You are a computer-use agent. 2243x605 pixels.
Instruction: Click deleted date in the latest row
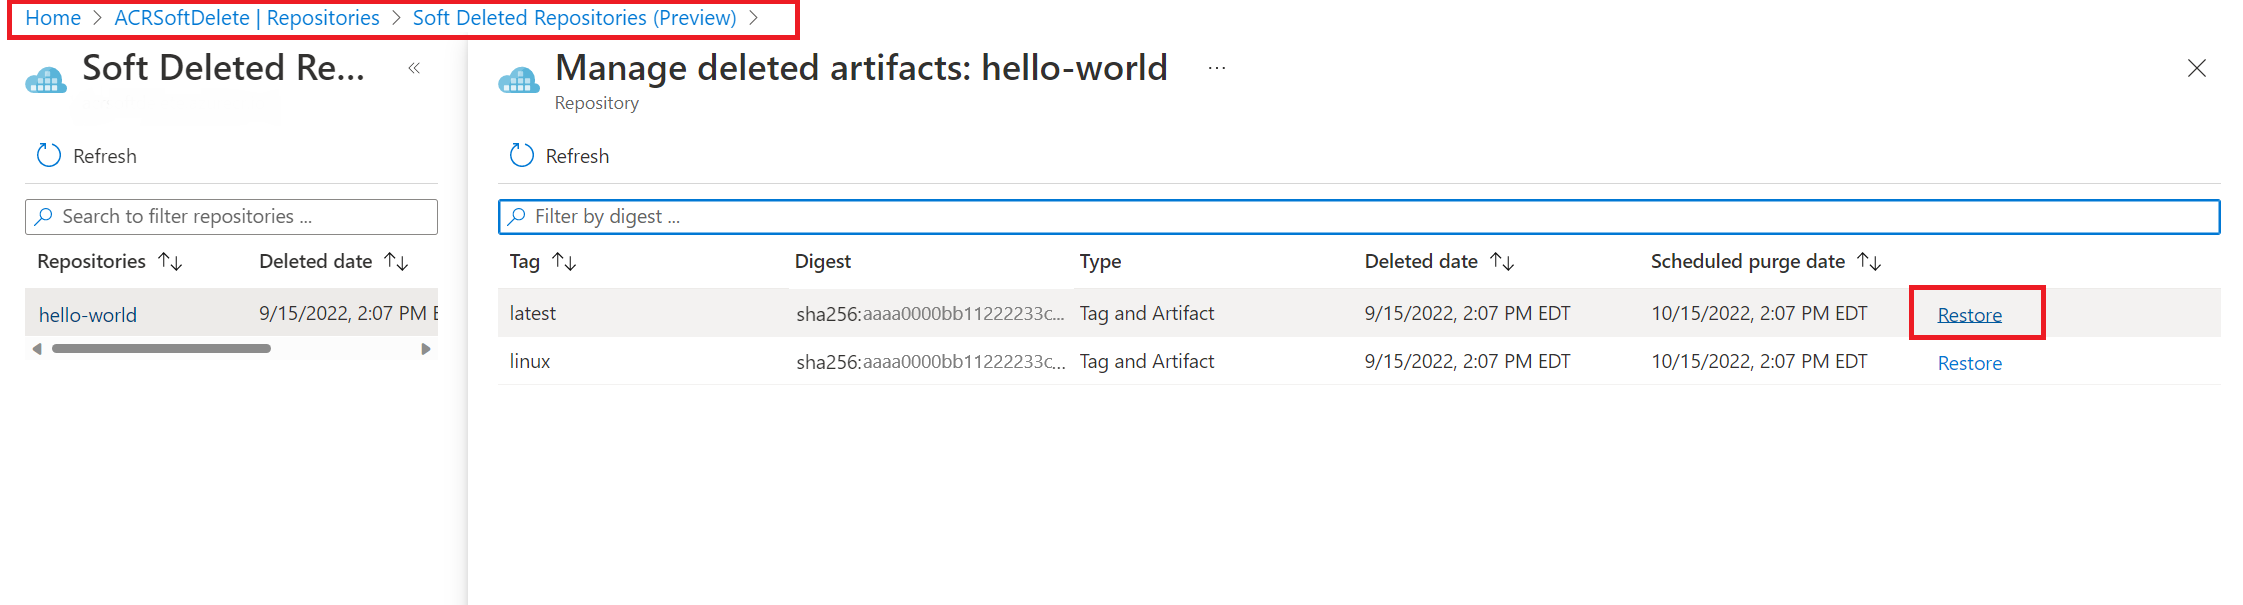1467,313
